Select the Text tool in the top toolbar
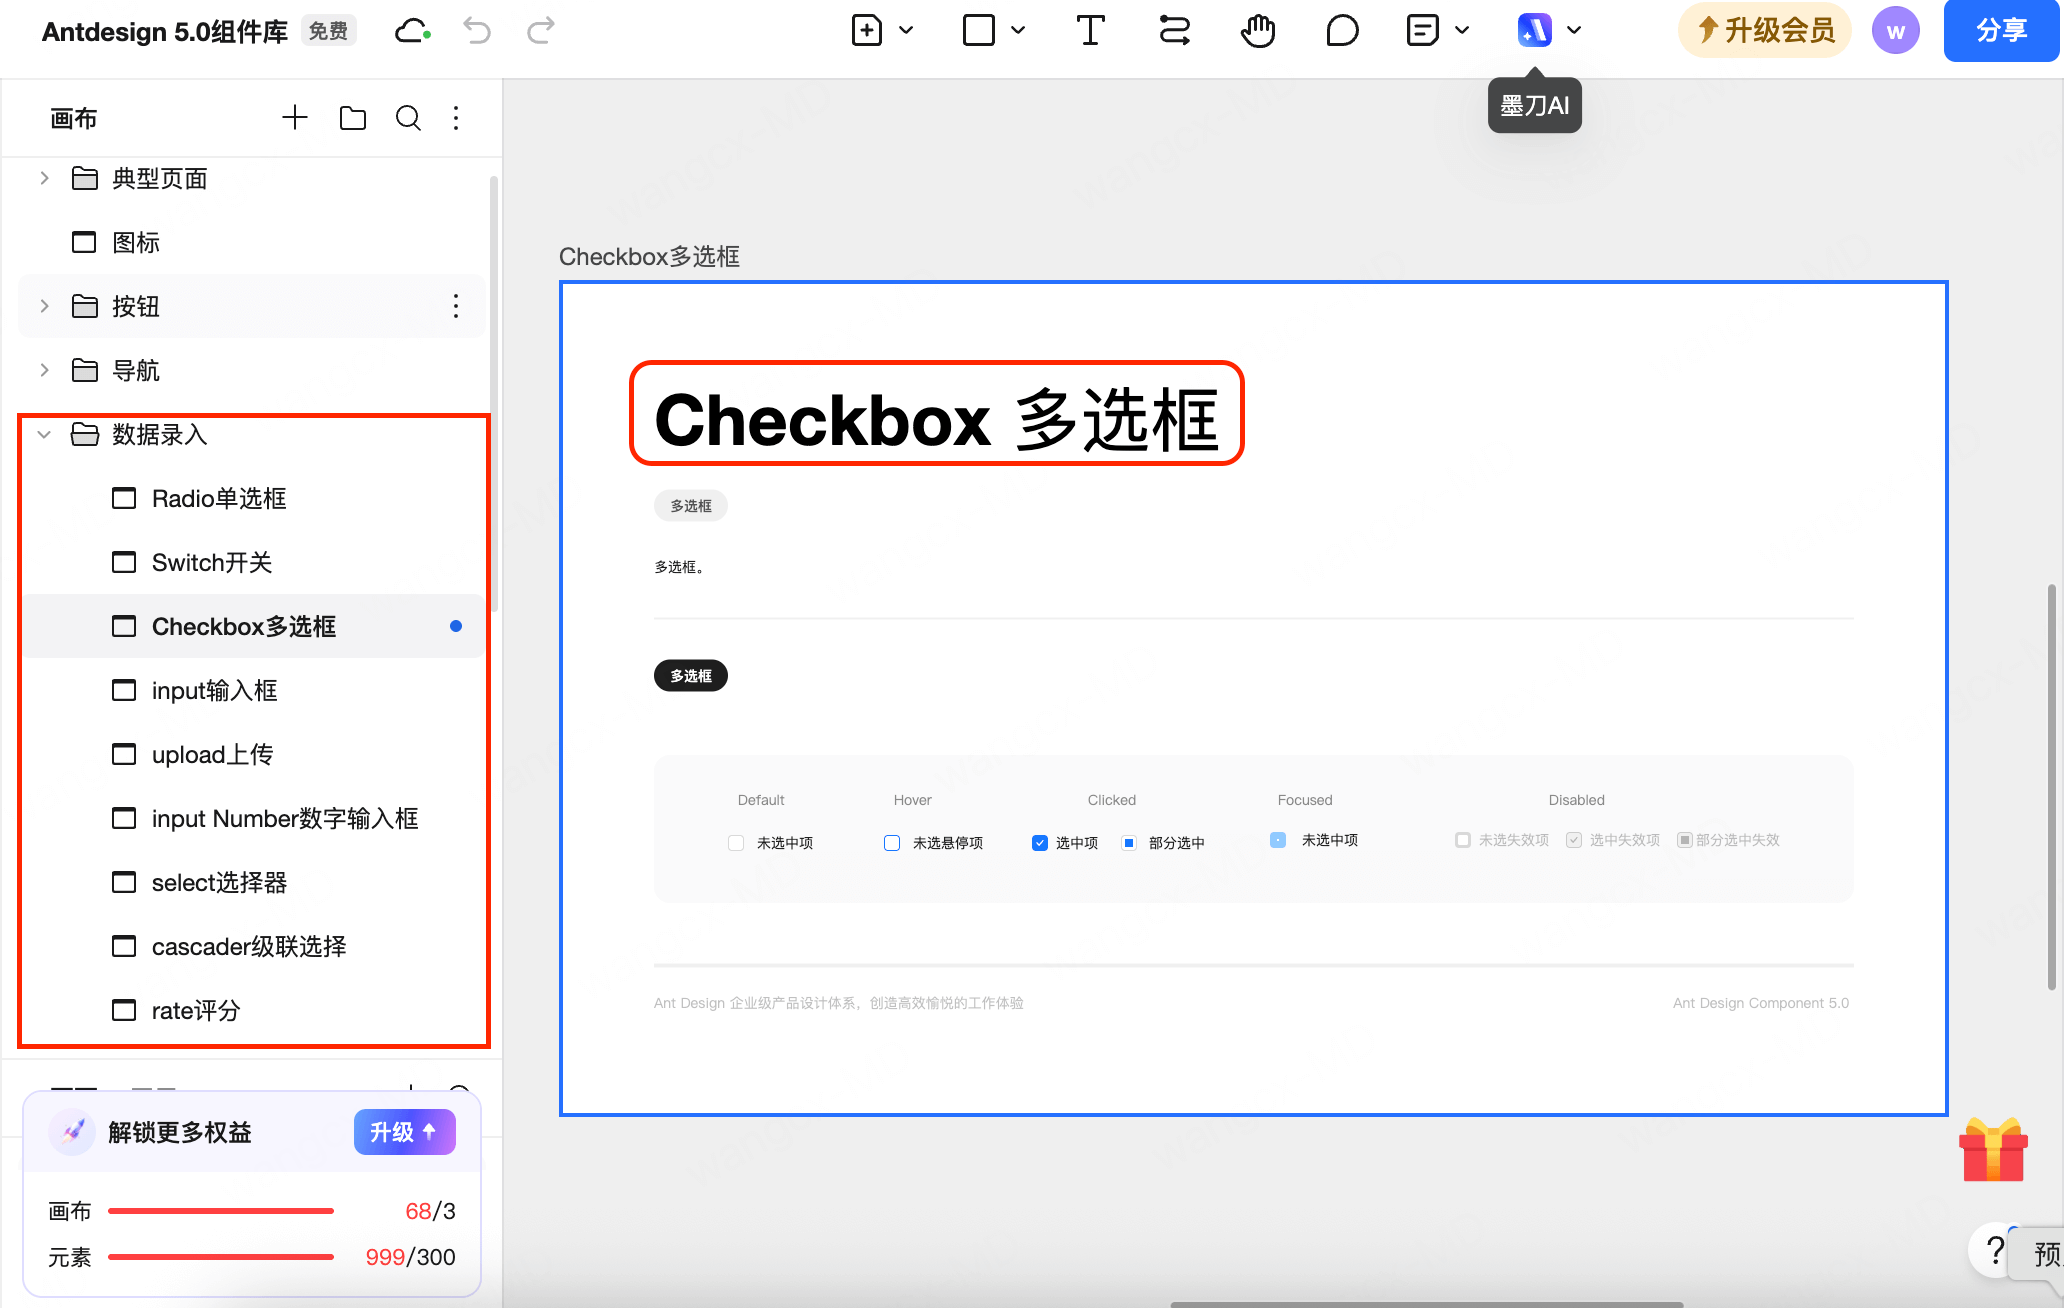The height and width of the screenshot is (1308, 2064). (x=1089, y=30)
